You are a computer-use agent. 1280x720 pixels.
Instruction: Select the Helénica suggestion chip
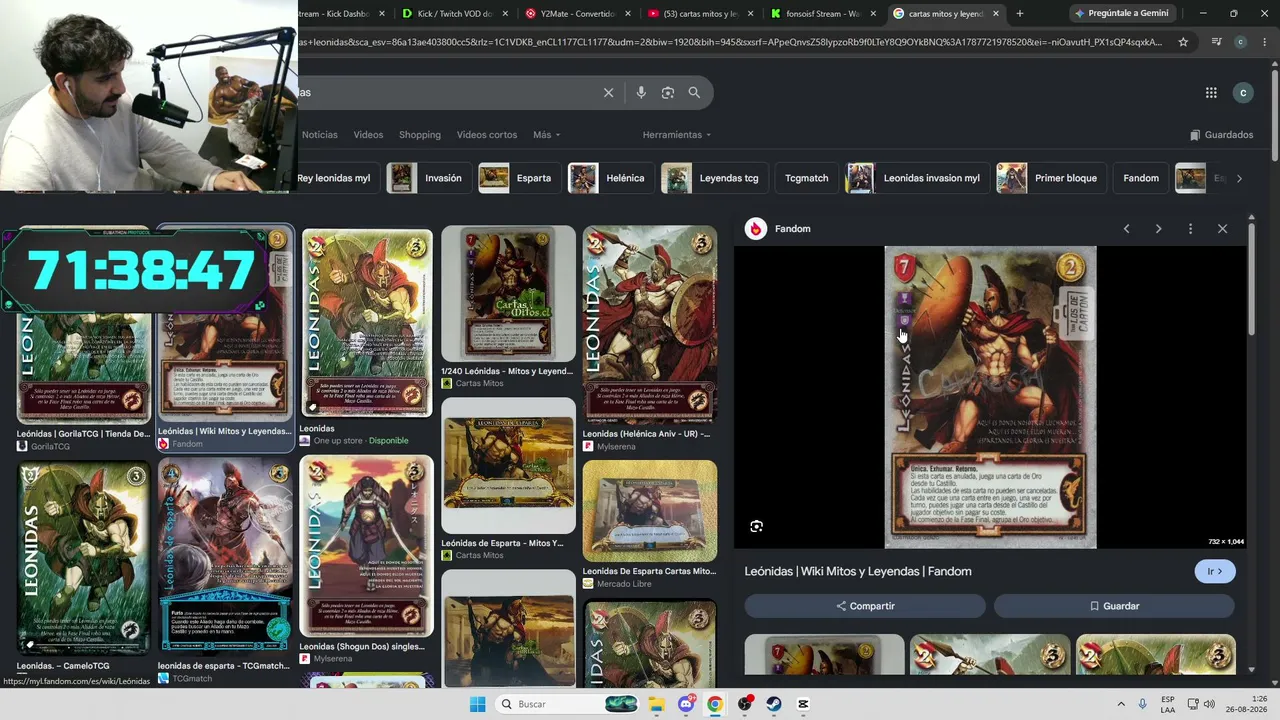[611, 178]
